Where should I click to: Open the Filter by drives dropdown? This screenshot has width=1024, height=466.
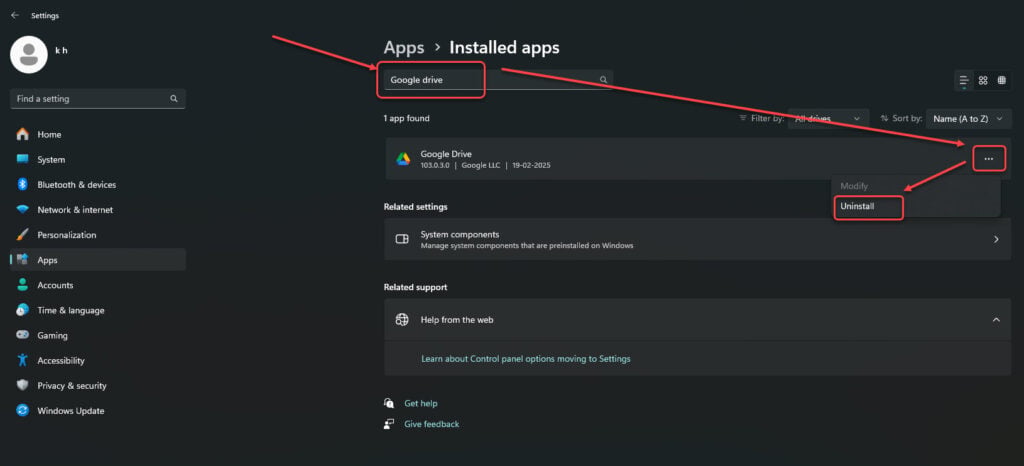[828, 119]
